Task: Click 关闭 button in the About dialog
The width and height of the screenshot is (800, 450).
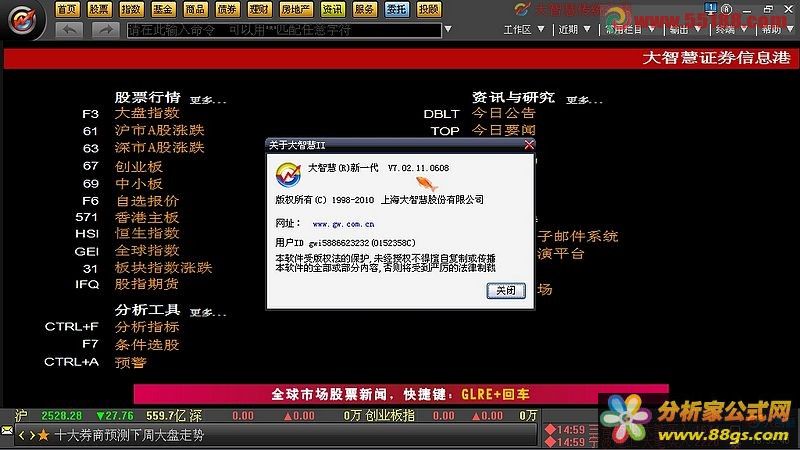Action: (506, 290)
